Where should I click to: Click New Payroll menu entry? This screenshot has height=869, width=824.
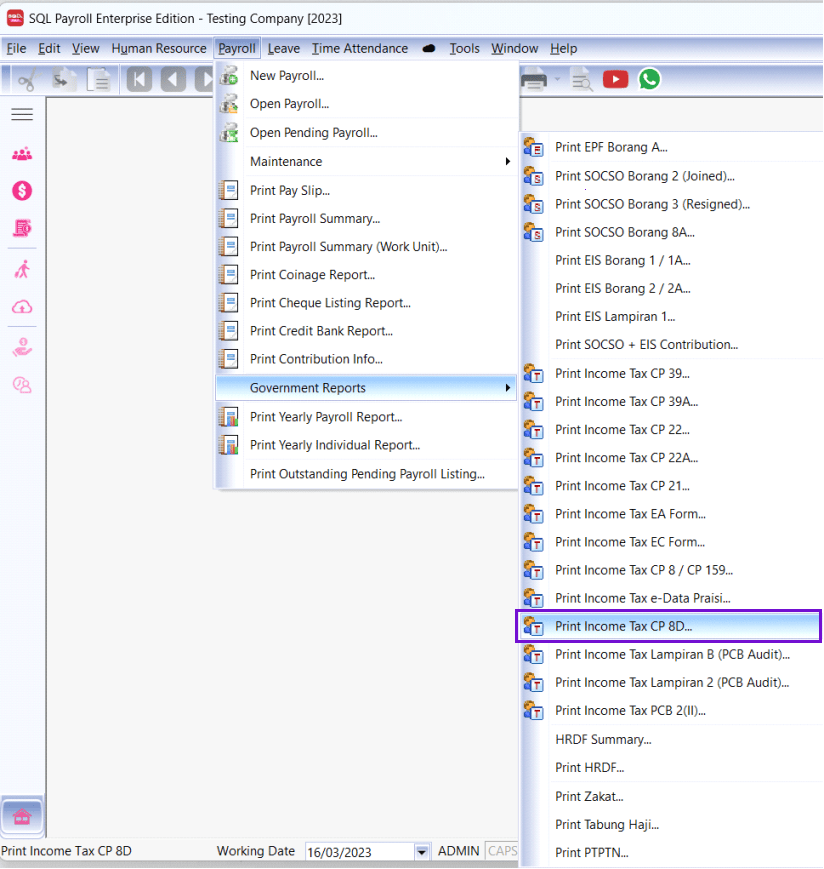tap(287, 75)
